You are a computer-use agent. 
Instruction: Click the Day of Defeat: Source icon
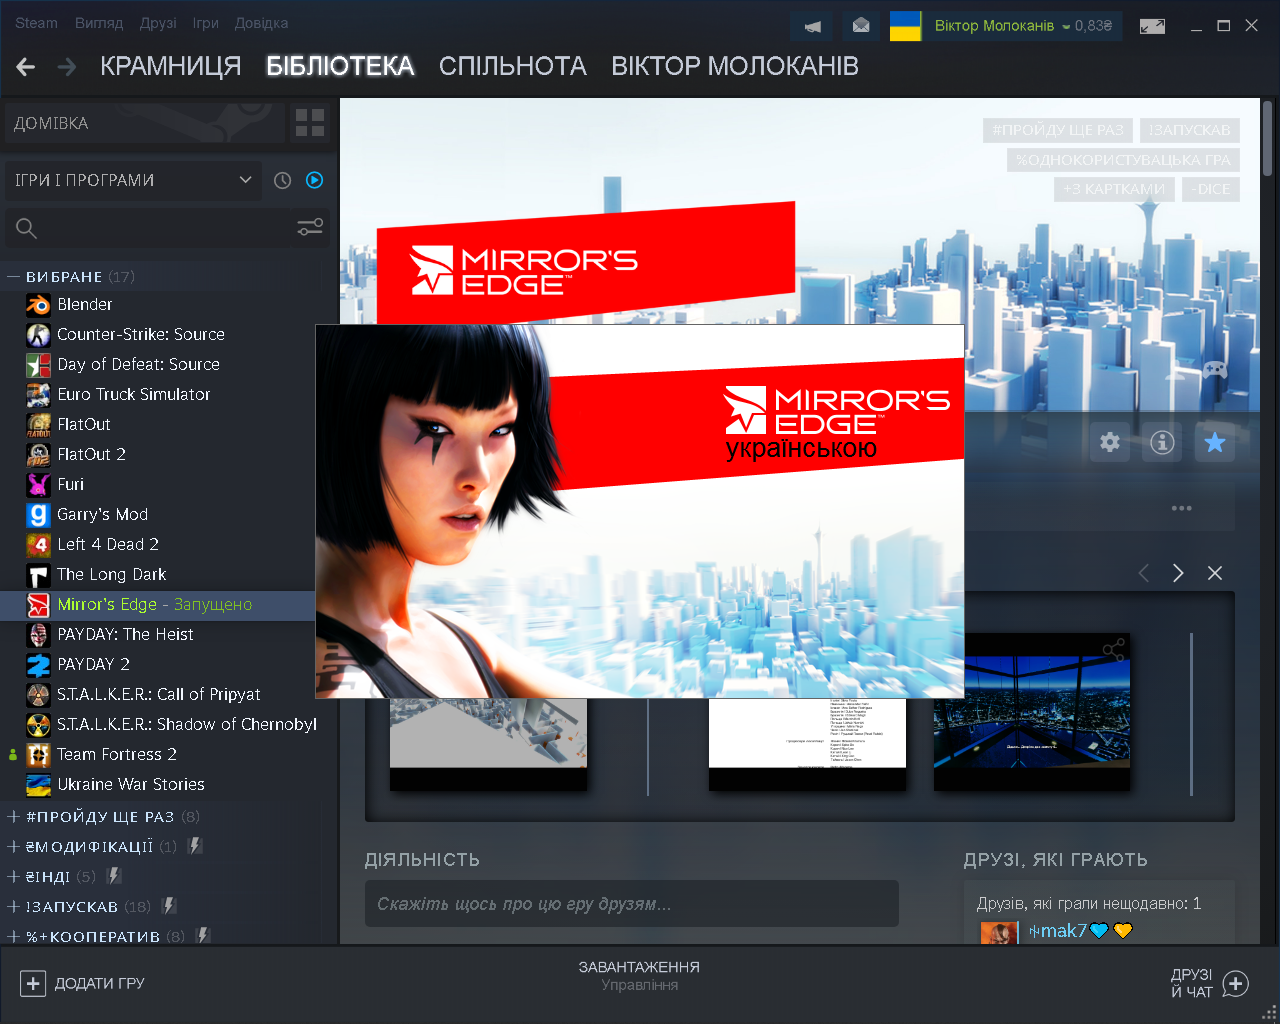(x=38, y=365)
